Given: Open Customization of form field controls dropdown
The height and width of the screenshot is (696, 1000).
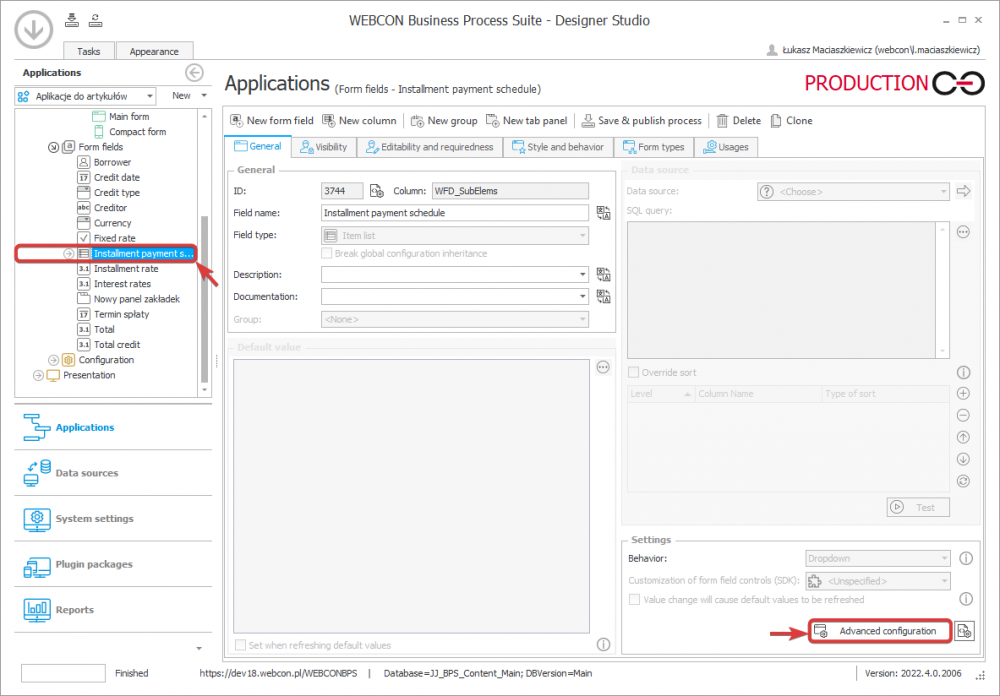Looking at the screenshot, I should (x=878, y=581).
